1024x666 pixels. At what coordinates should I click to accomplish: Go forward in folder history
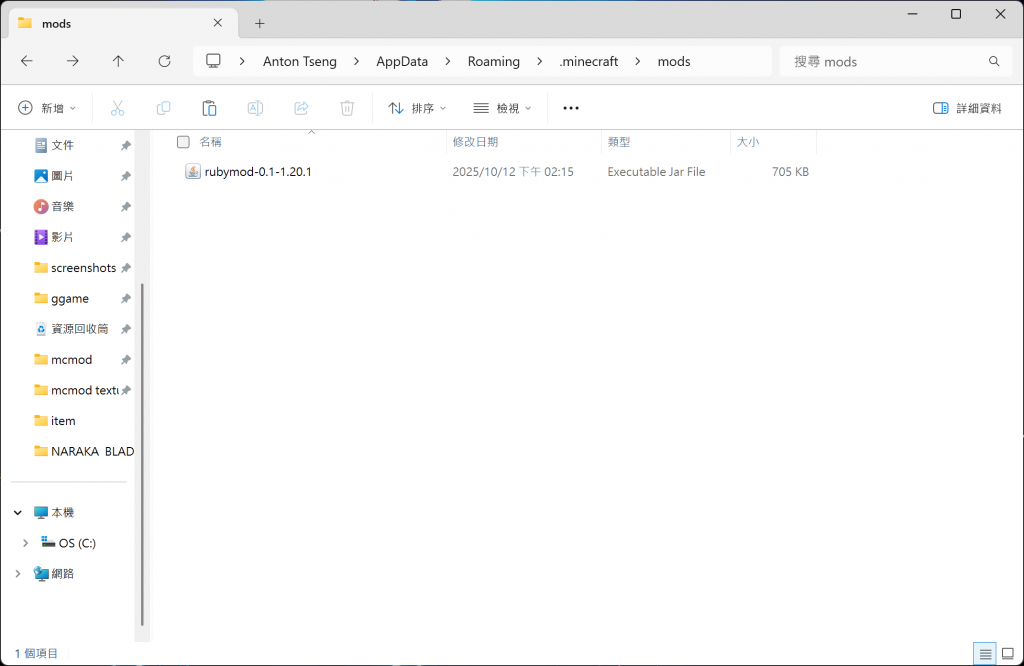pos(72,61)
